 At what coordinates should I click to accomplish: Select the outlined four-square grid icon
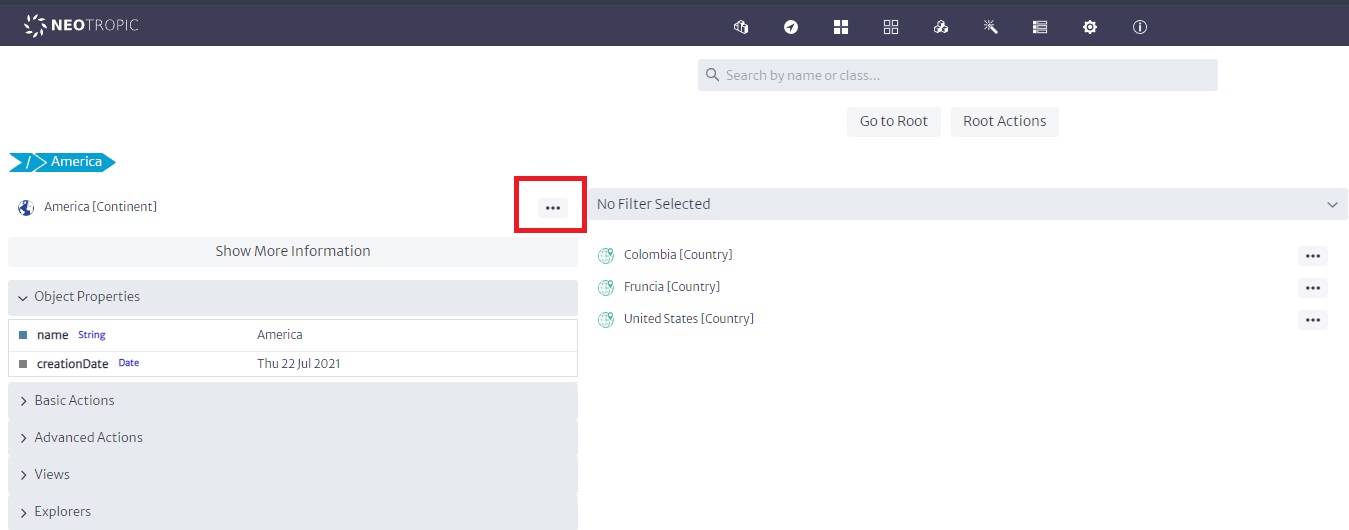pyautogui.click(x=891, y=27)
